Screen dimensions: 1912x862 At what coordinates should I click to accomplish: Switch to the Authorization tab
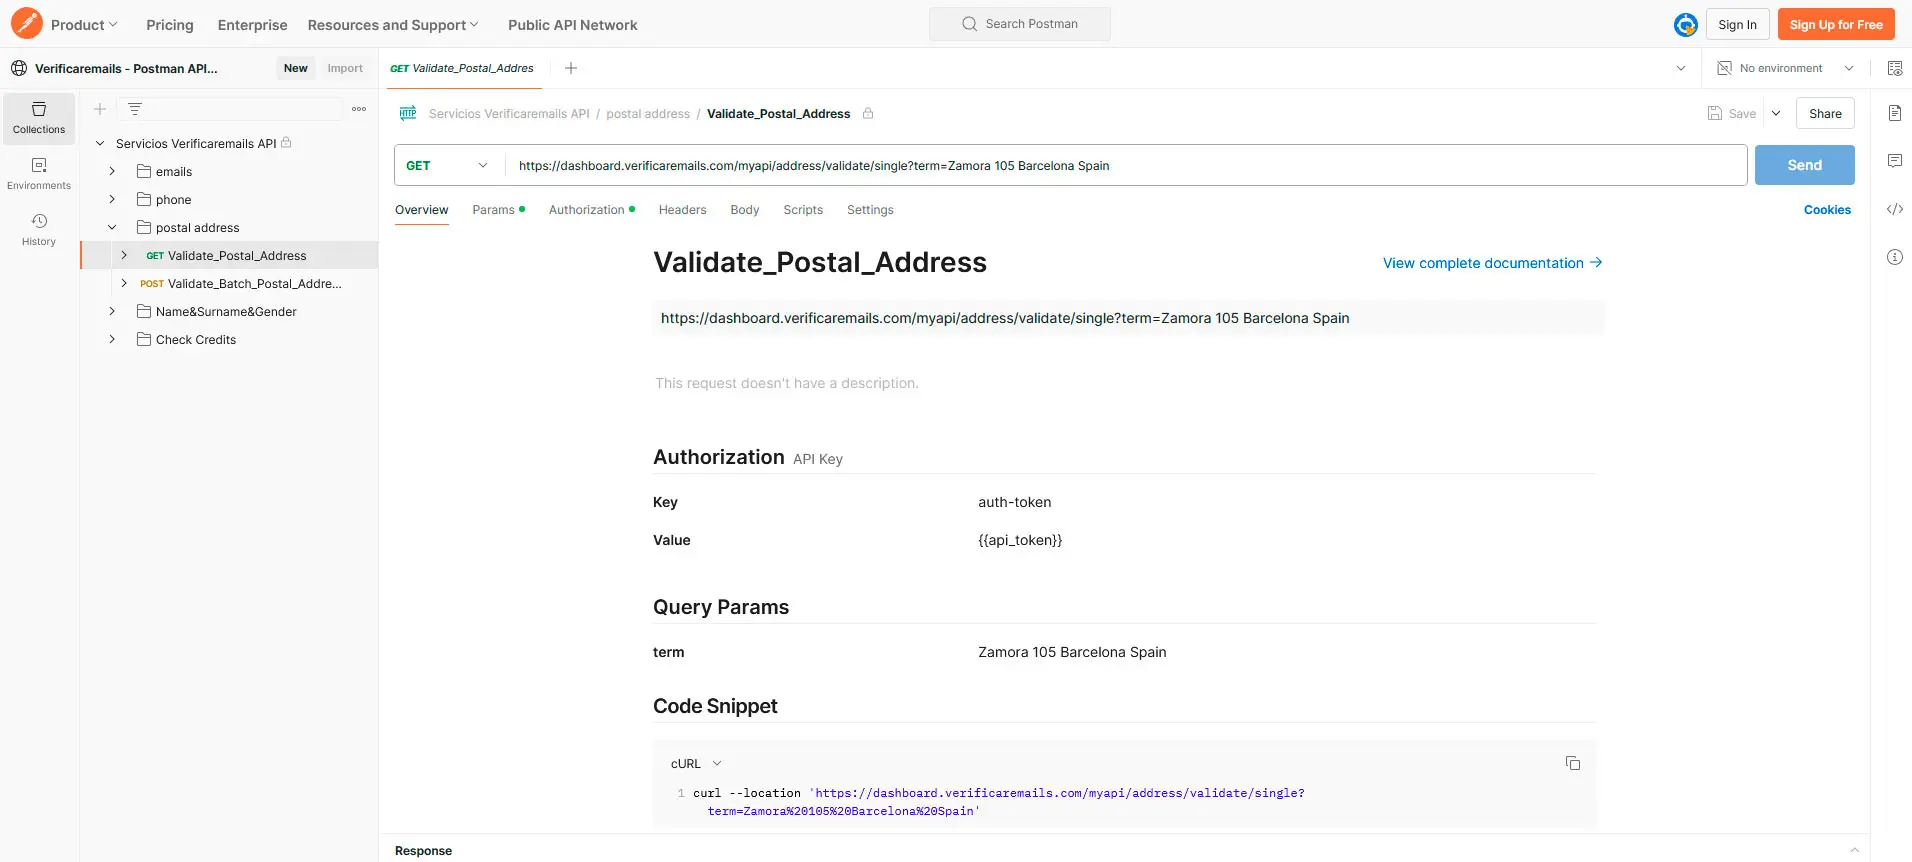591,210
